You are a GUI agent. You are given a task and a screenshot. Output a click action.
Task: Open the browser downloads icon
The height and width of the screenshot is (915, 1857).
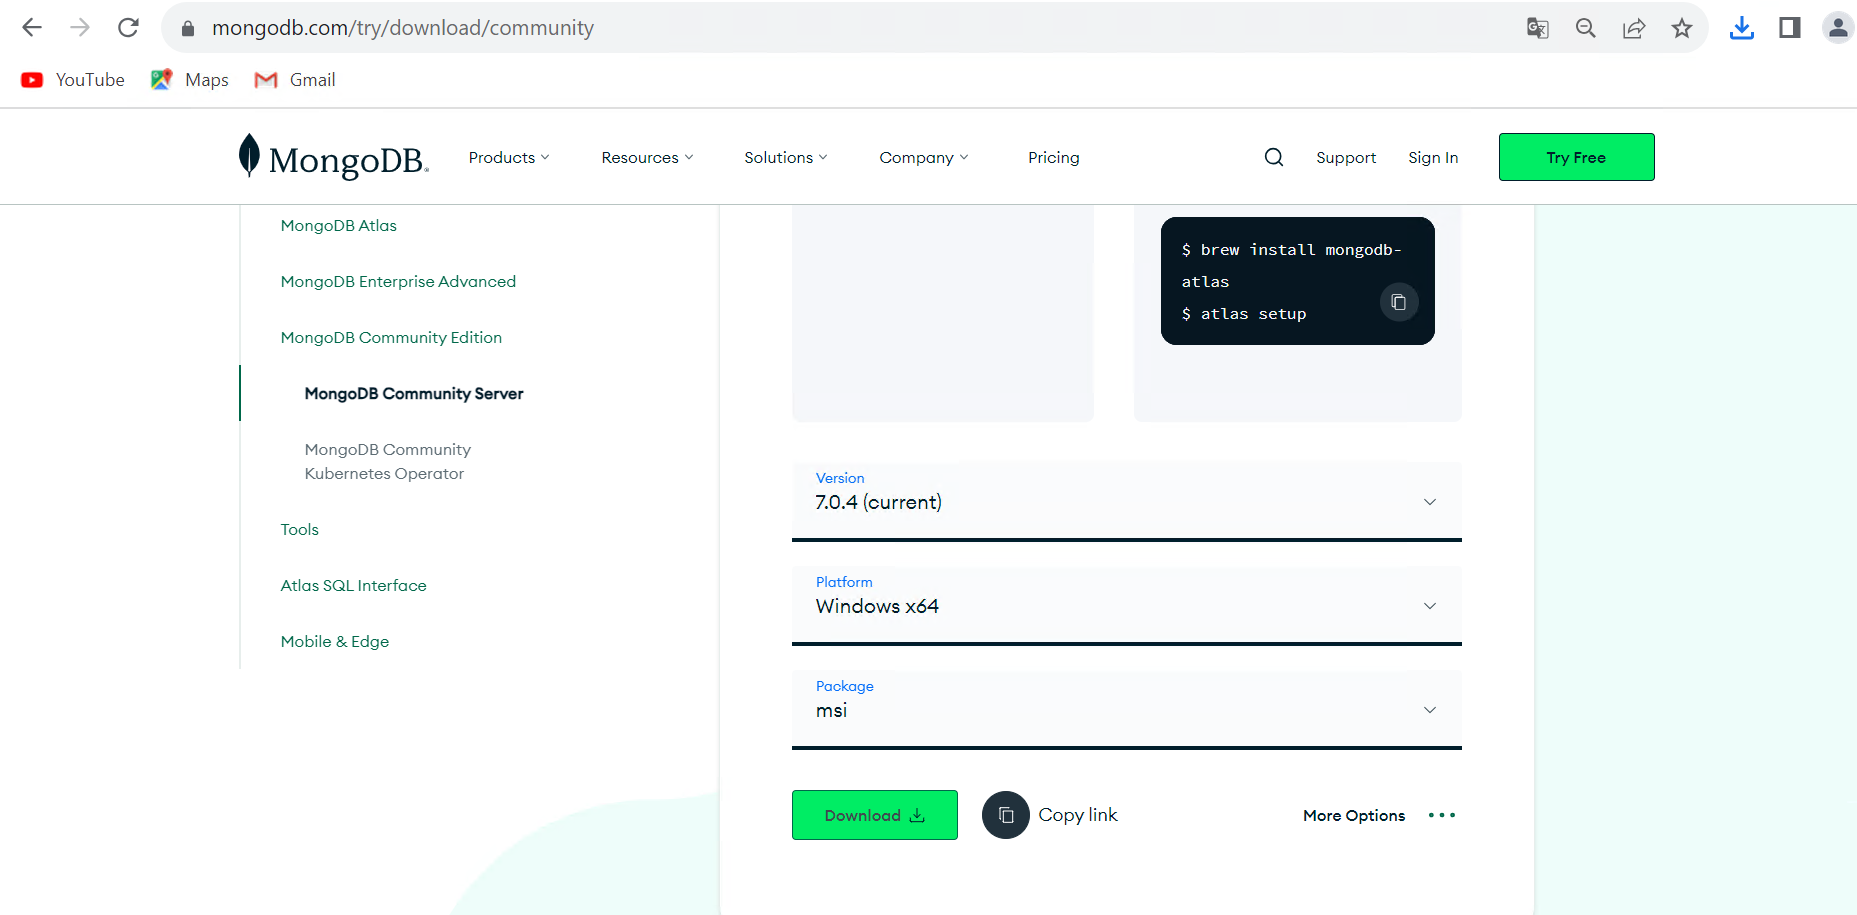(1741, 28)
